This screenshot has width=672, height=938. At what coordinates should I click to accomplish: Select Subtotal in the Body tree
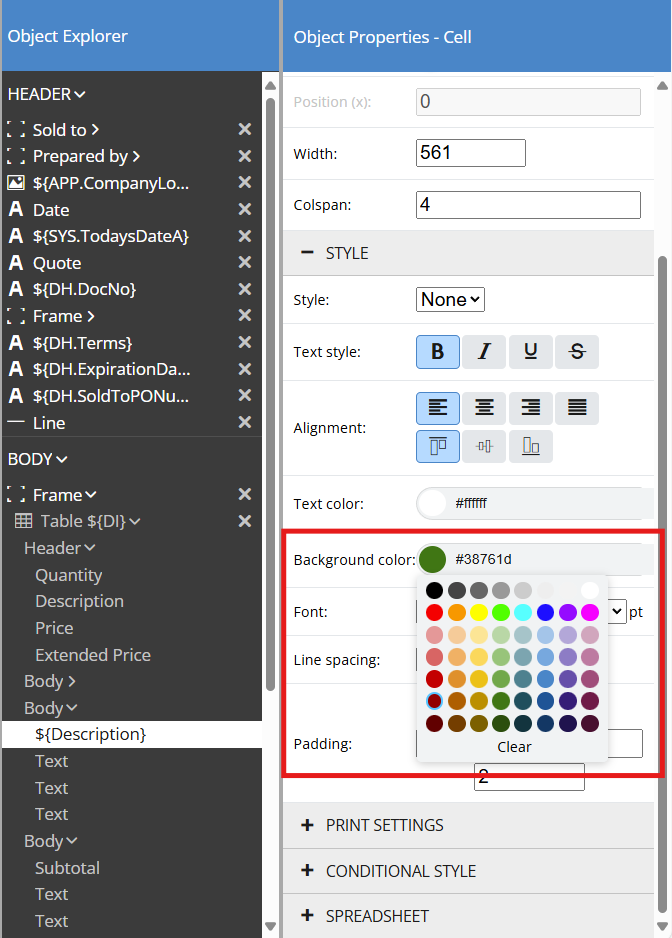[67, 868]
